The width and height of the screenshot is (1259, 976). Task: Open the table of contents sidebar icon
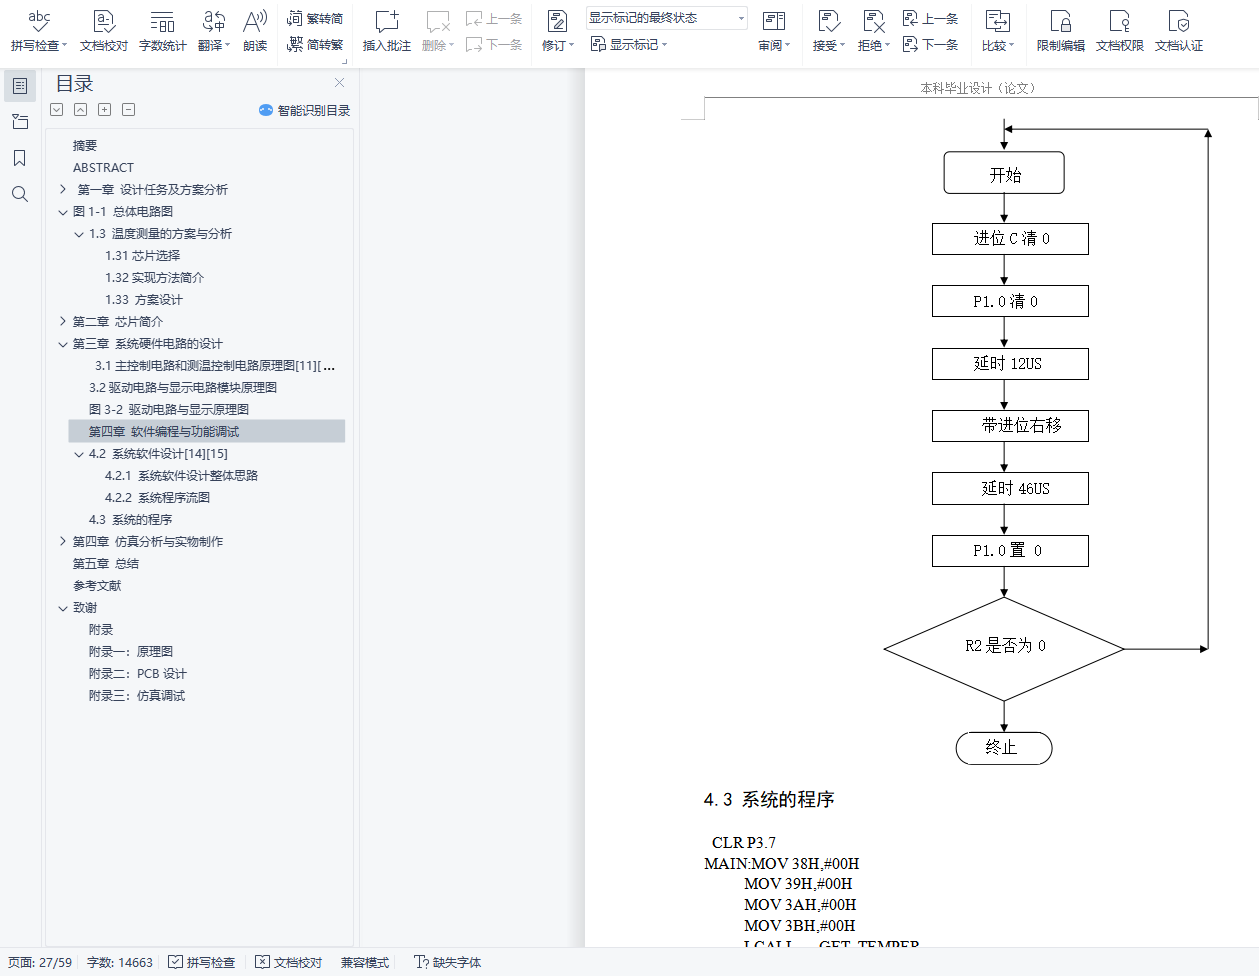pos(20,86)
